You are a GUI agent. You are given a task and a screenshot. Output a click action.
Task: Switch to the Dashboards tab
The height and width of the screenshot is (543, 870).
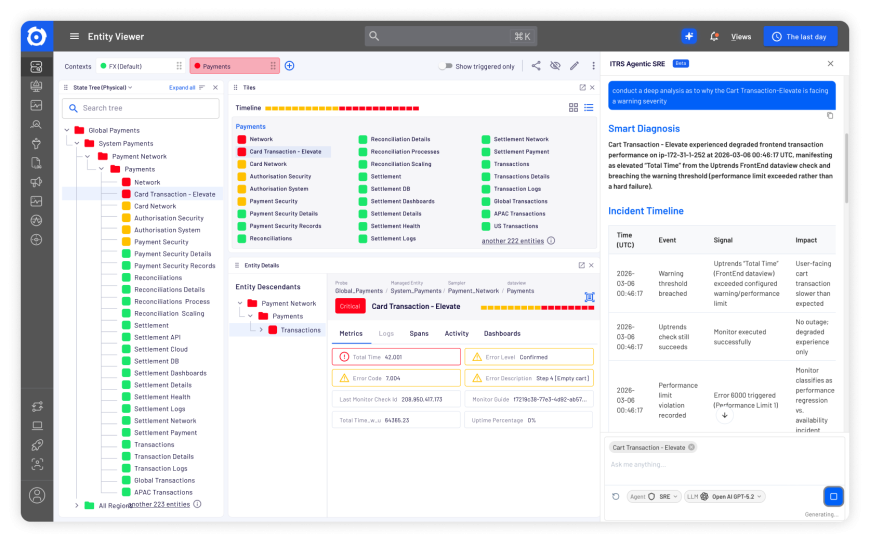[502, 333]
